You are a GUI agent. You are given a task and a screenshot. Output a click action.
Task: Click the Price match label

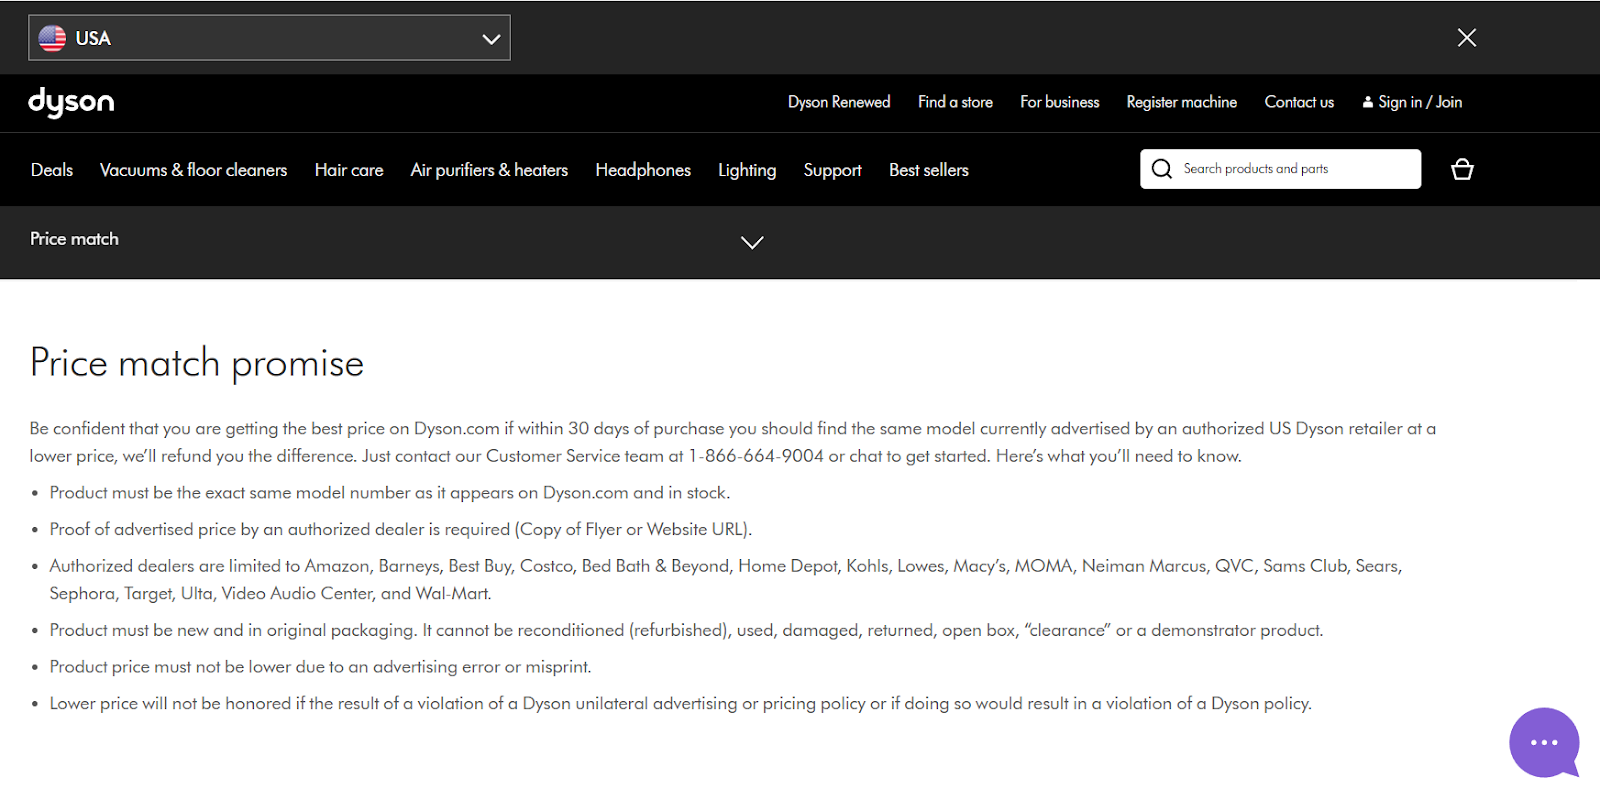(74, 239)
